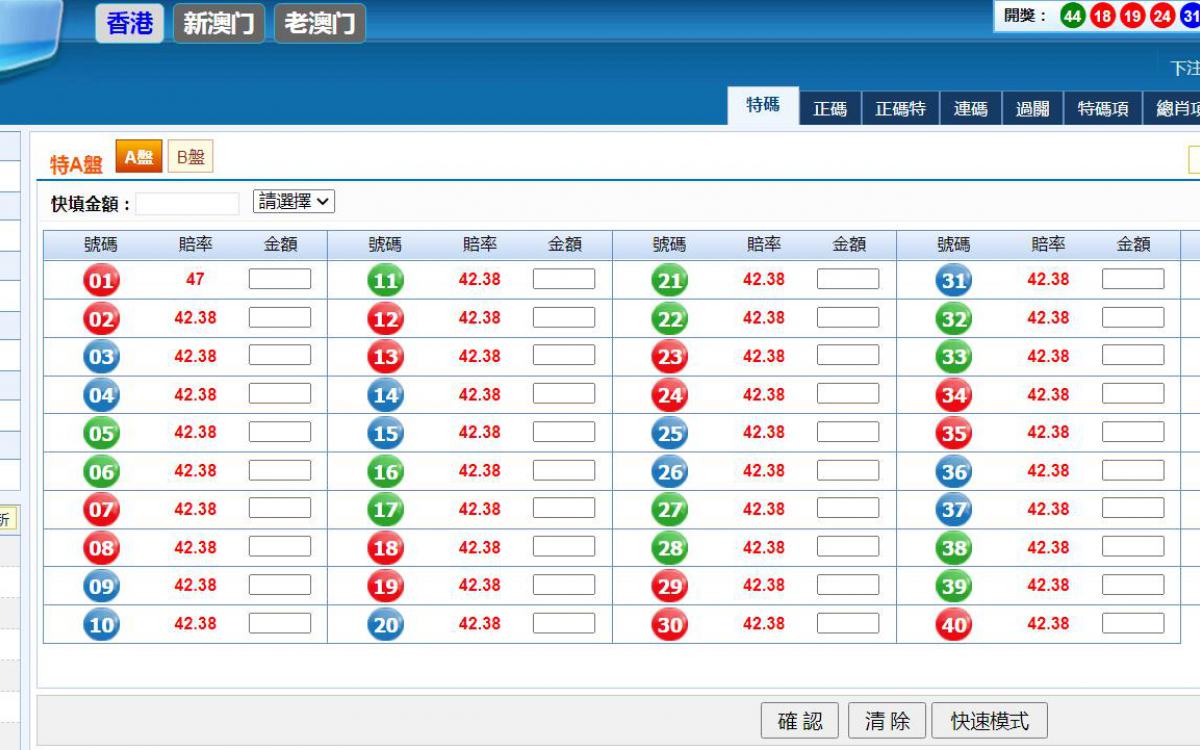Choose the red number 13 ball
1200x750 pixels.
(x=385, y=357)
